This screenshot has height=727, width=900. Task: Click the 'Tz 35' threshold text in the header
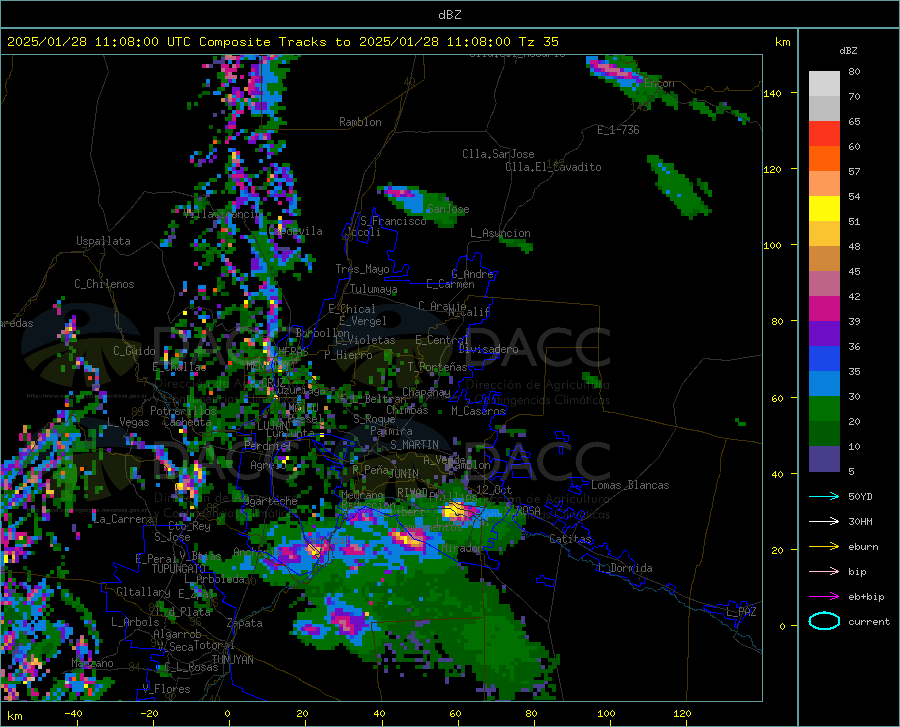point(539,42)
